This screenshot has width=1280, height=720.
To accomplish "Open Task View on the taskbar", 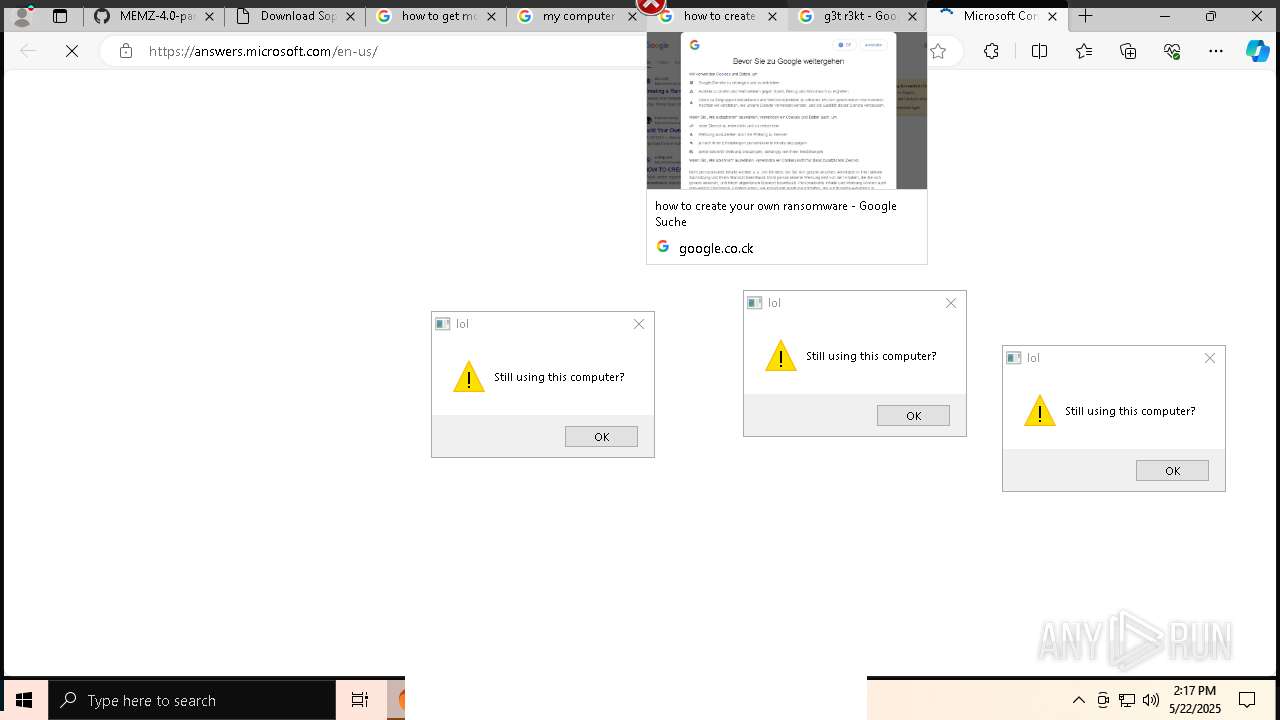I will point(360,700).
